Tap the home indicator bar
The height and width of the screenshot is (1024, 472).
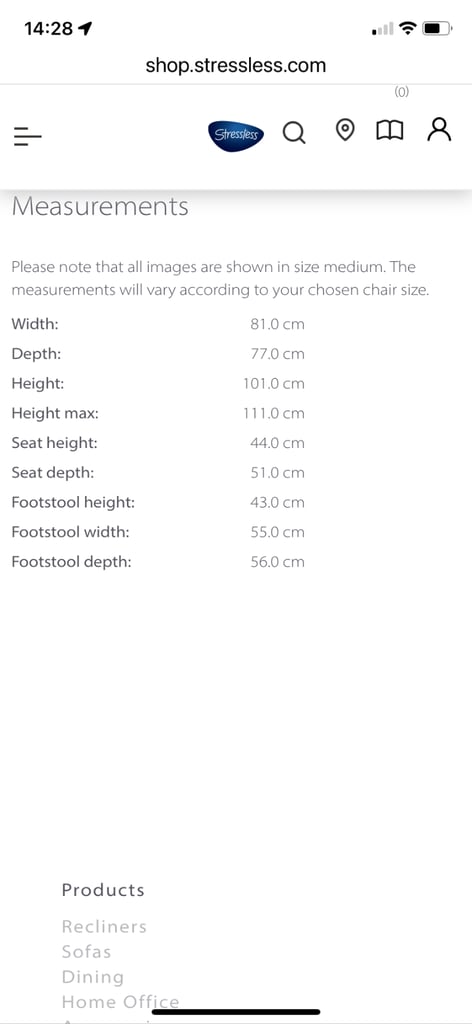(x=236, y=1012)
